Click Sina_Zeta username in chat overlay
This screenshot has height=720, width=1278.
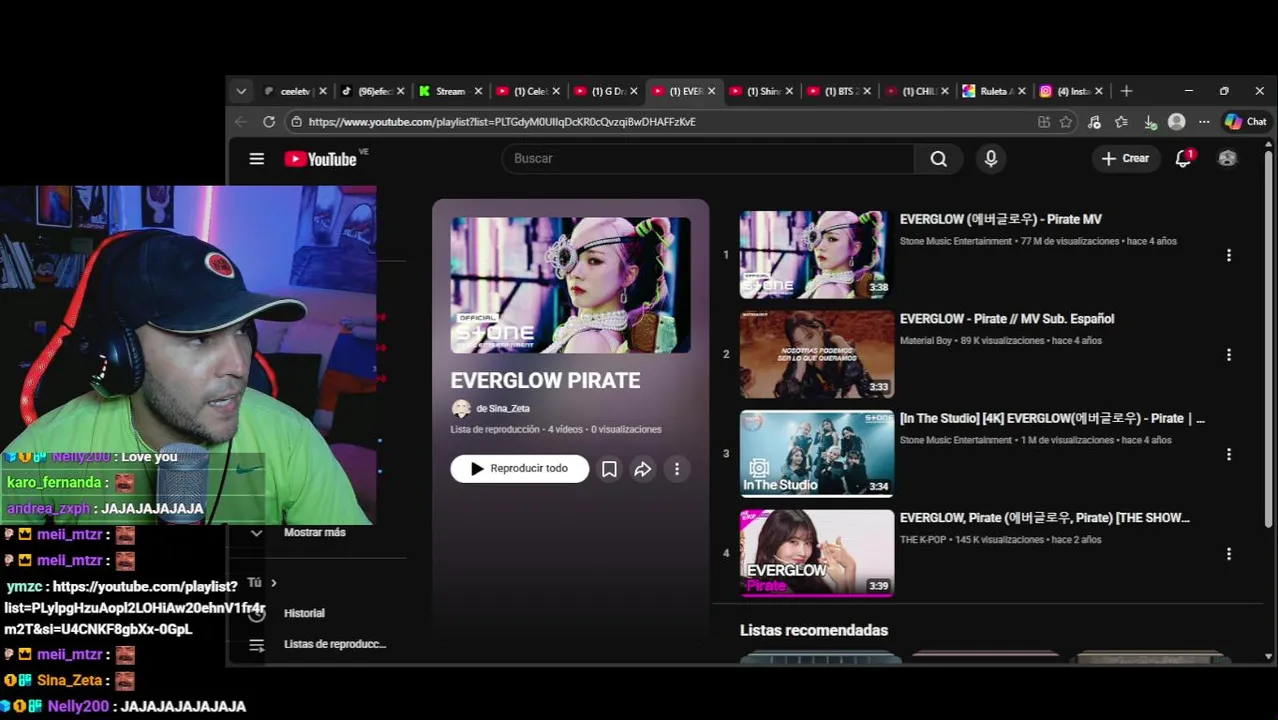tap(70, 680)
